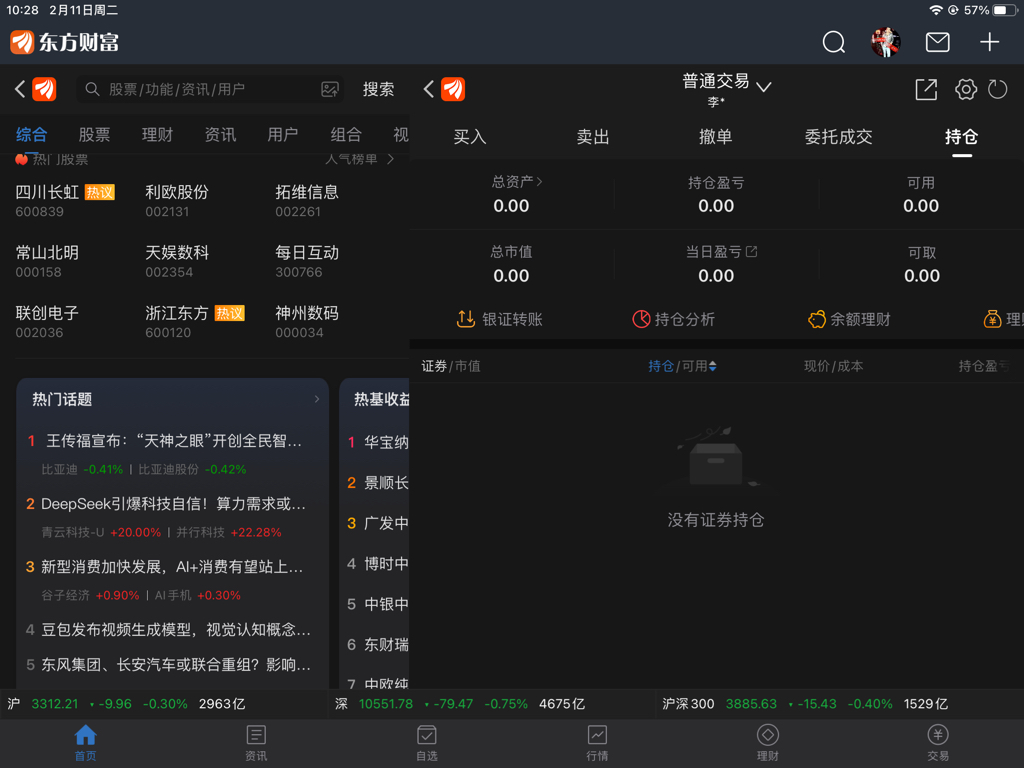Check the battery status indicator
Screen dimensions: 1024x768
click(1002, 10)
